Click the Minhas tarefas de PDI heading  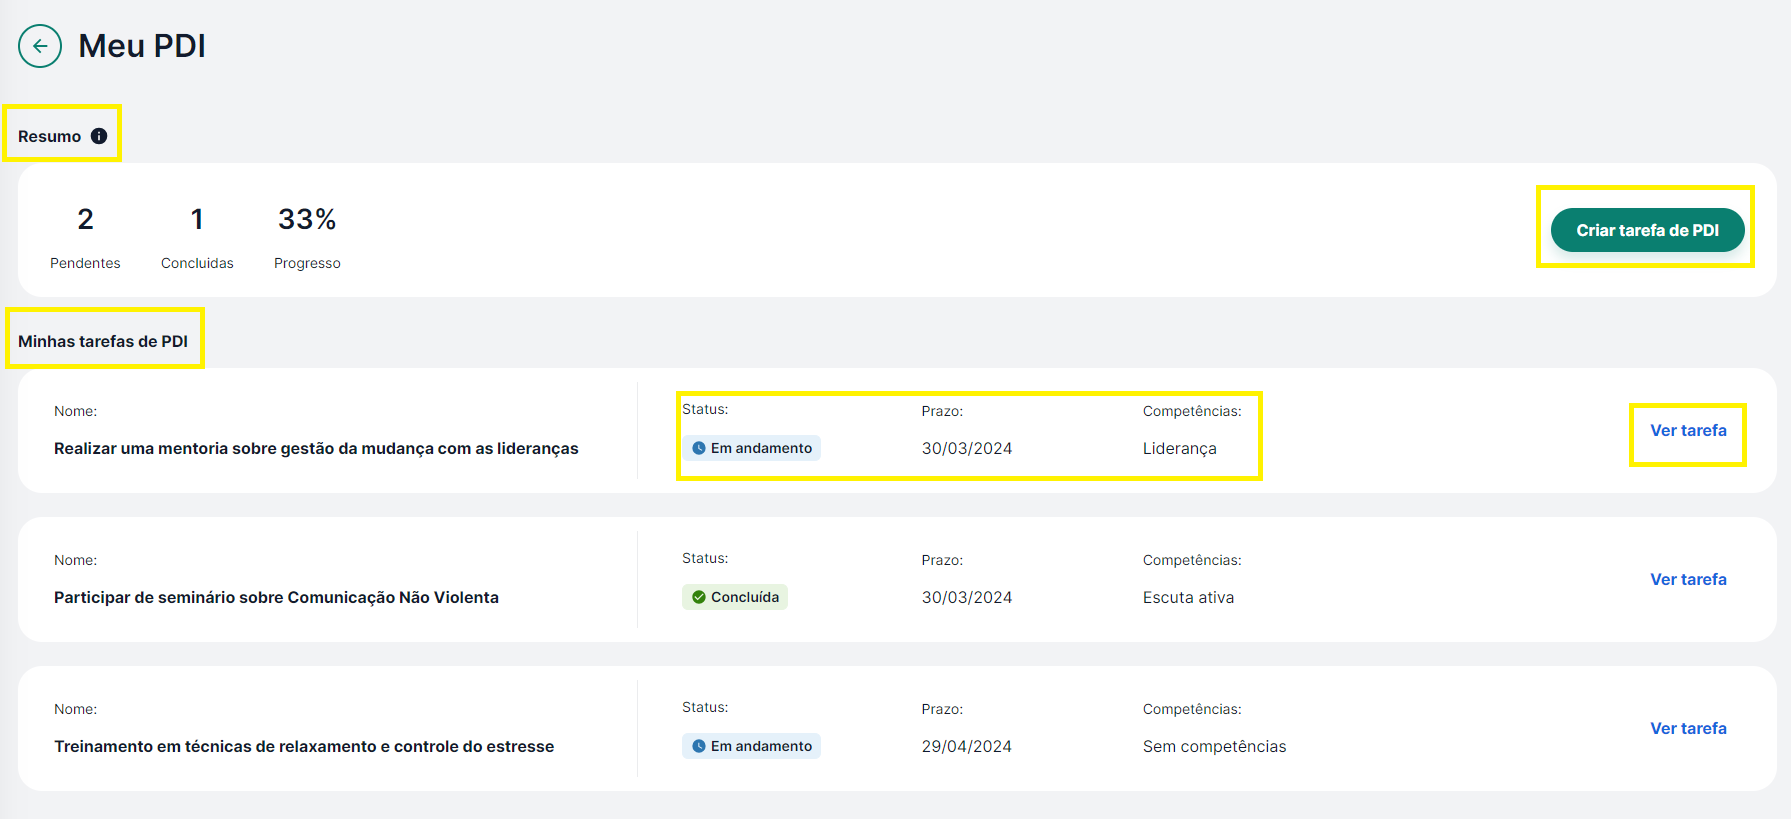(x=103, y=341)
